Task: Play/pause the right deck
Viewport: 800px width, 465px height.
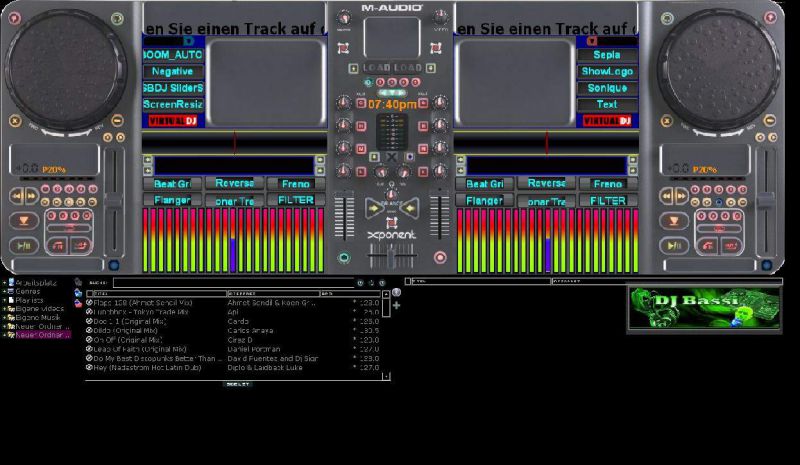Action: (673, 246)
